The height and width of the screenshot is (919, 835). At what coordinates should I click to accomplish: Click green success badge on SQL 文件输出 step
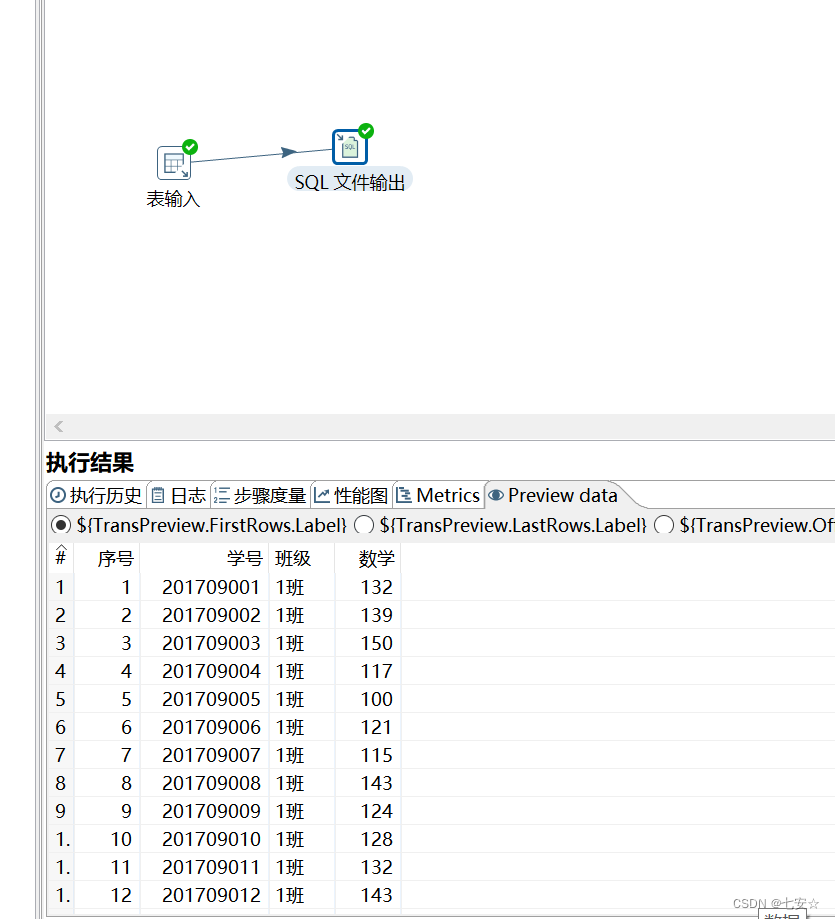pyautogui.click(x=364, y=130)
